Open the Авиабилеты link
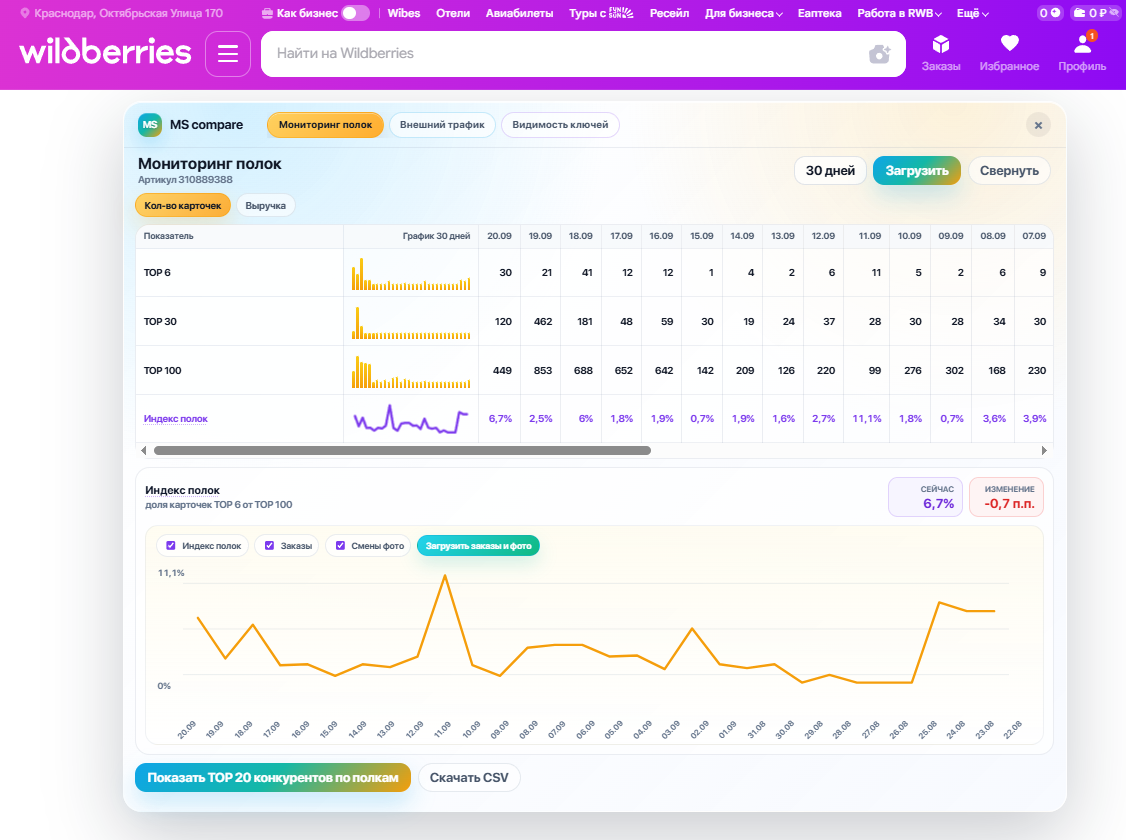1126x840 pixels. [519, 13]
